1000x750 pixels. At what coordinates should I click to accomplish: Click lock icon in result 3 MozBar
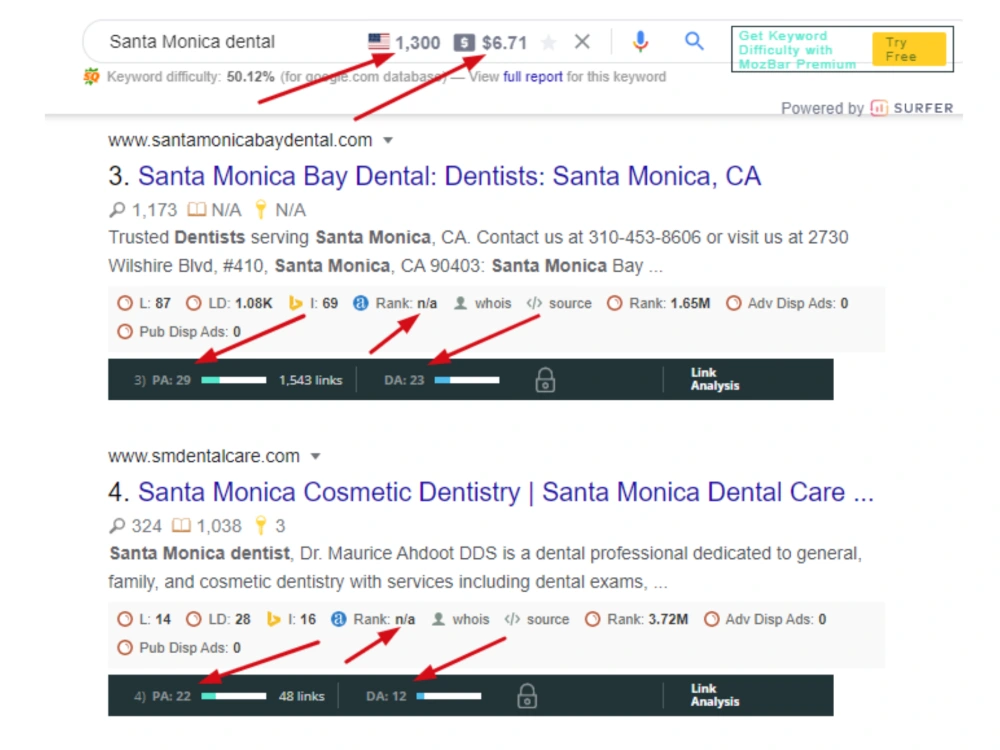[x=545, y=379]
